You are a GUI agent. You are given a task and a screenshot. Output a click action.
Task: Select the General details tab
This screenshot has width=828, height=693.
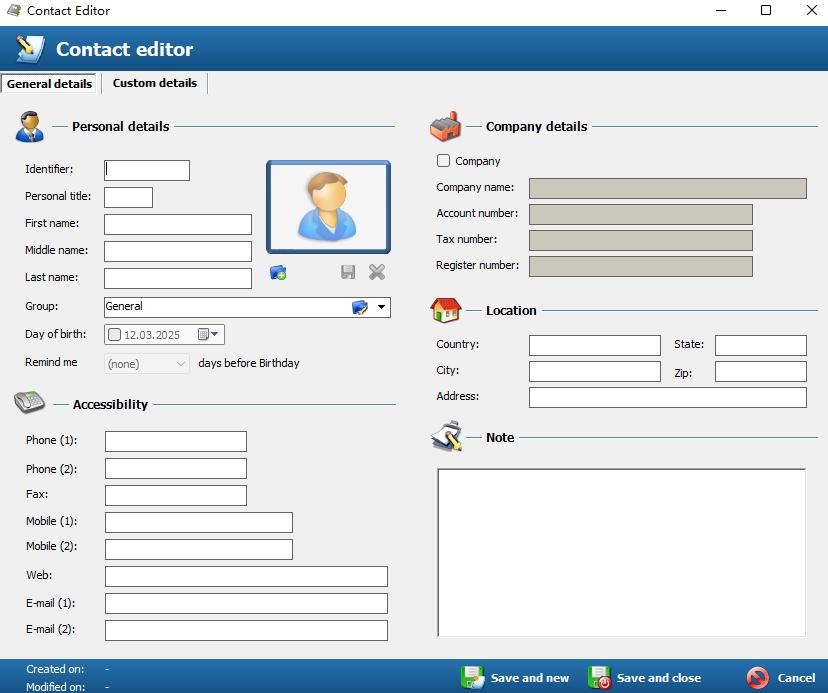[x=49, y=84]
